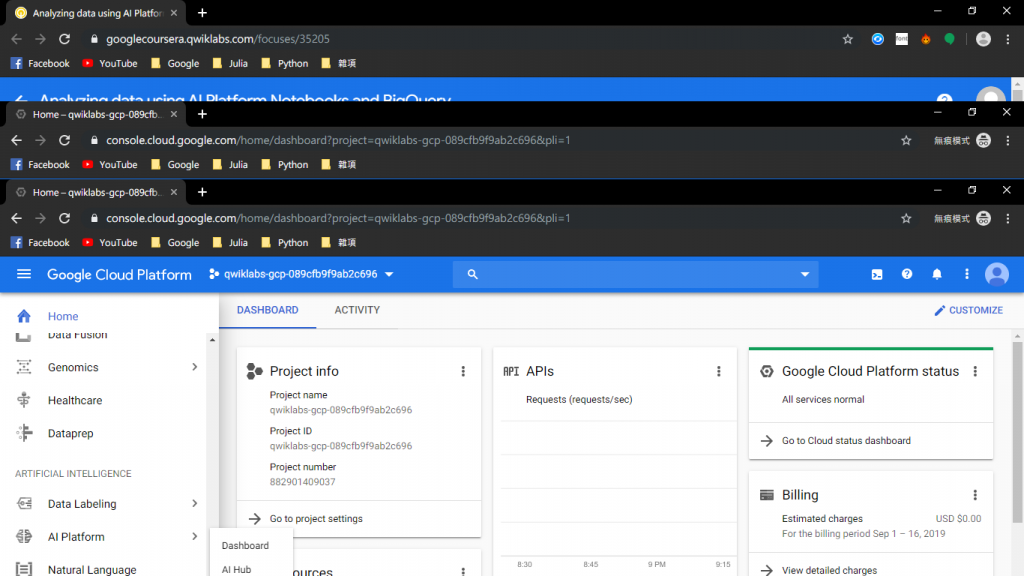Expand the Data Labeling submenu chevron
This screenshot has height=576, width=1024.
click(195, 504)
